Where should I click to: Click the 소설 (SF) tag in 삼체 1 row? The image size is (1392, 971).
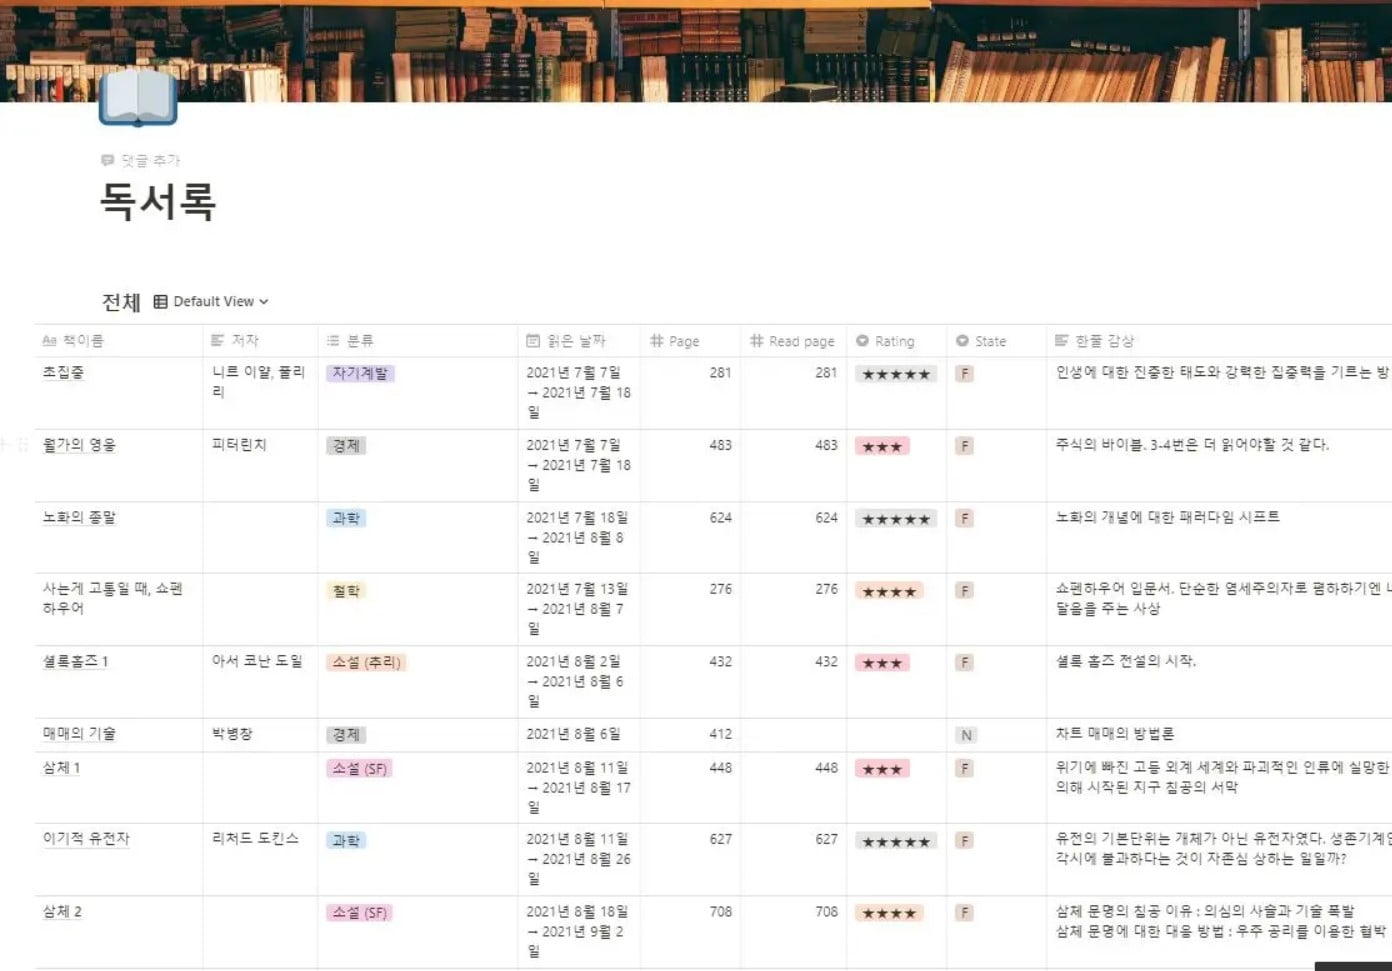pyautogui.click(x=359, y=768)
